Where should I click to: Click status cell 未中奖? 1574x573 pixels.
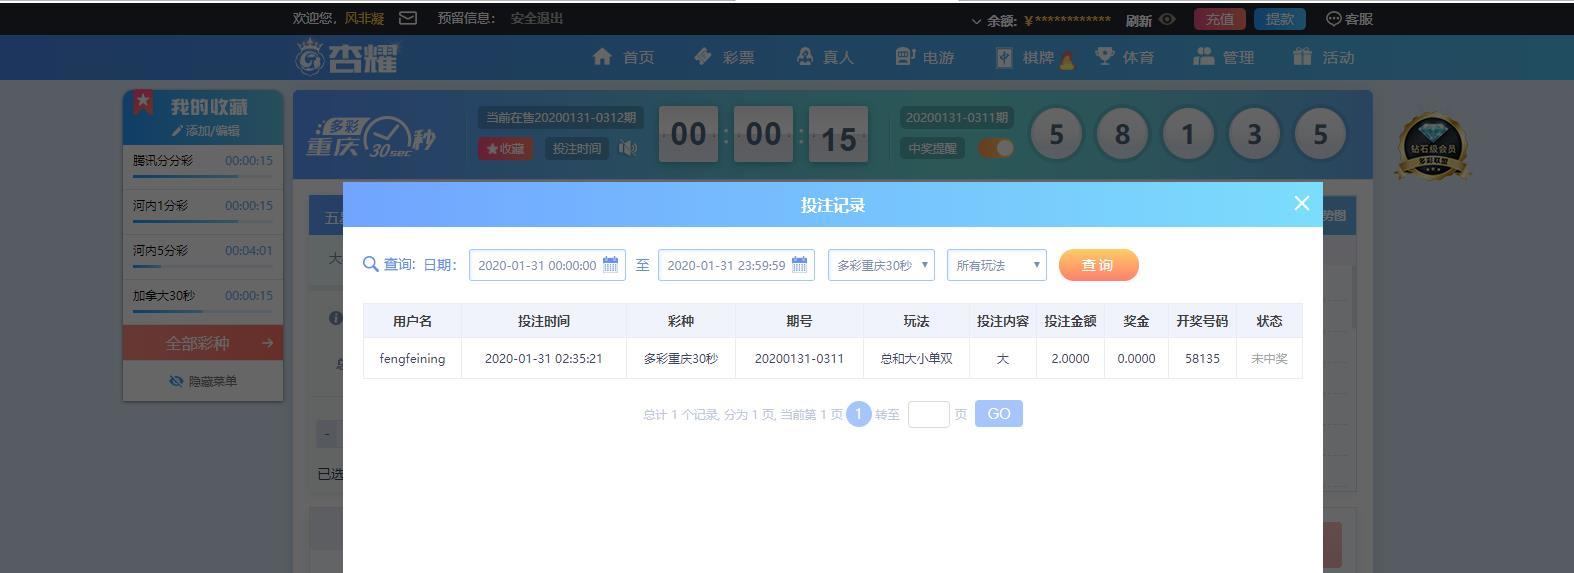click(1269, 358)
